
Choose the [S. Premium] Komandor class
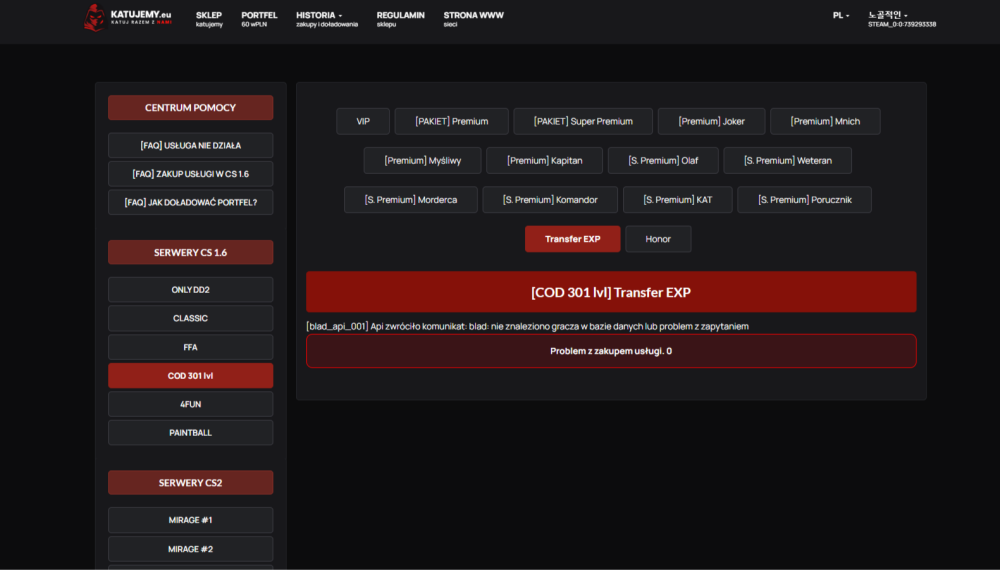tap(550, 200)
